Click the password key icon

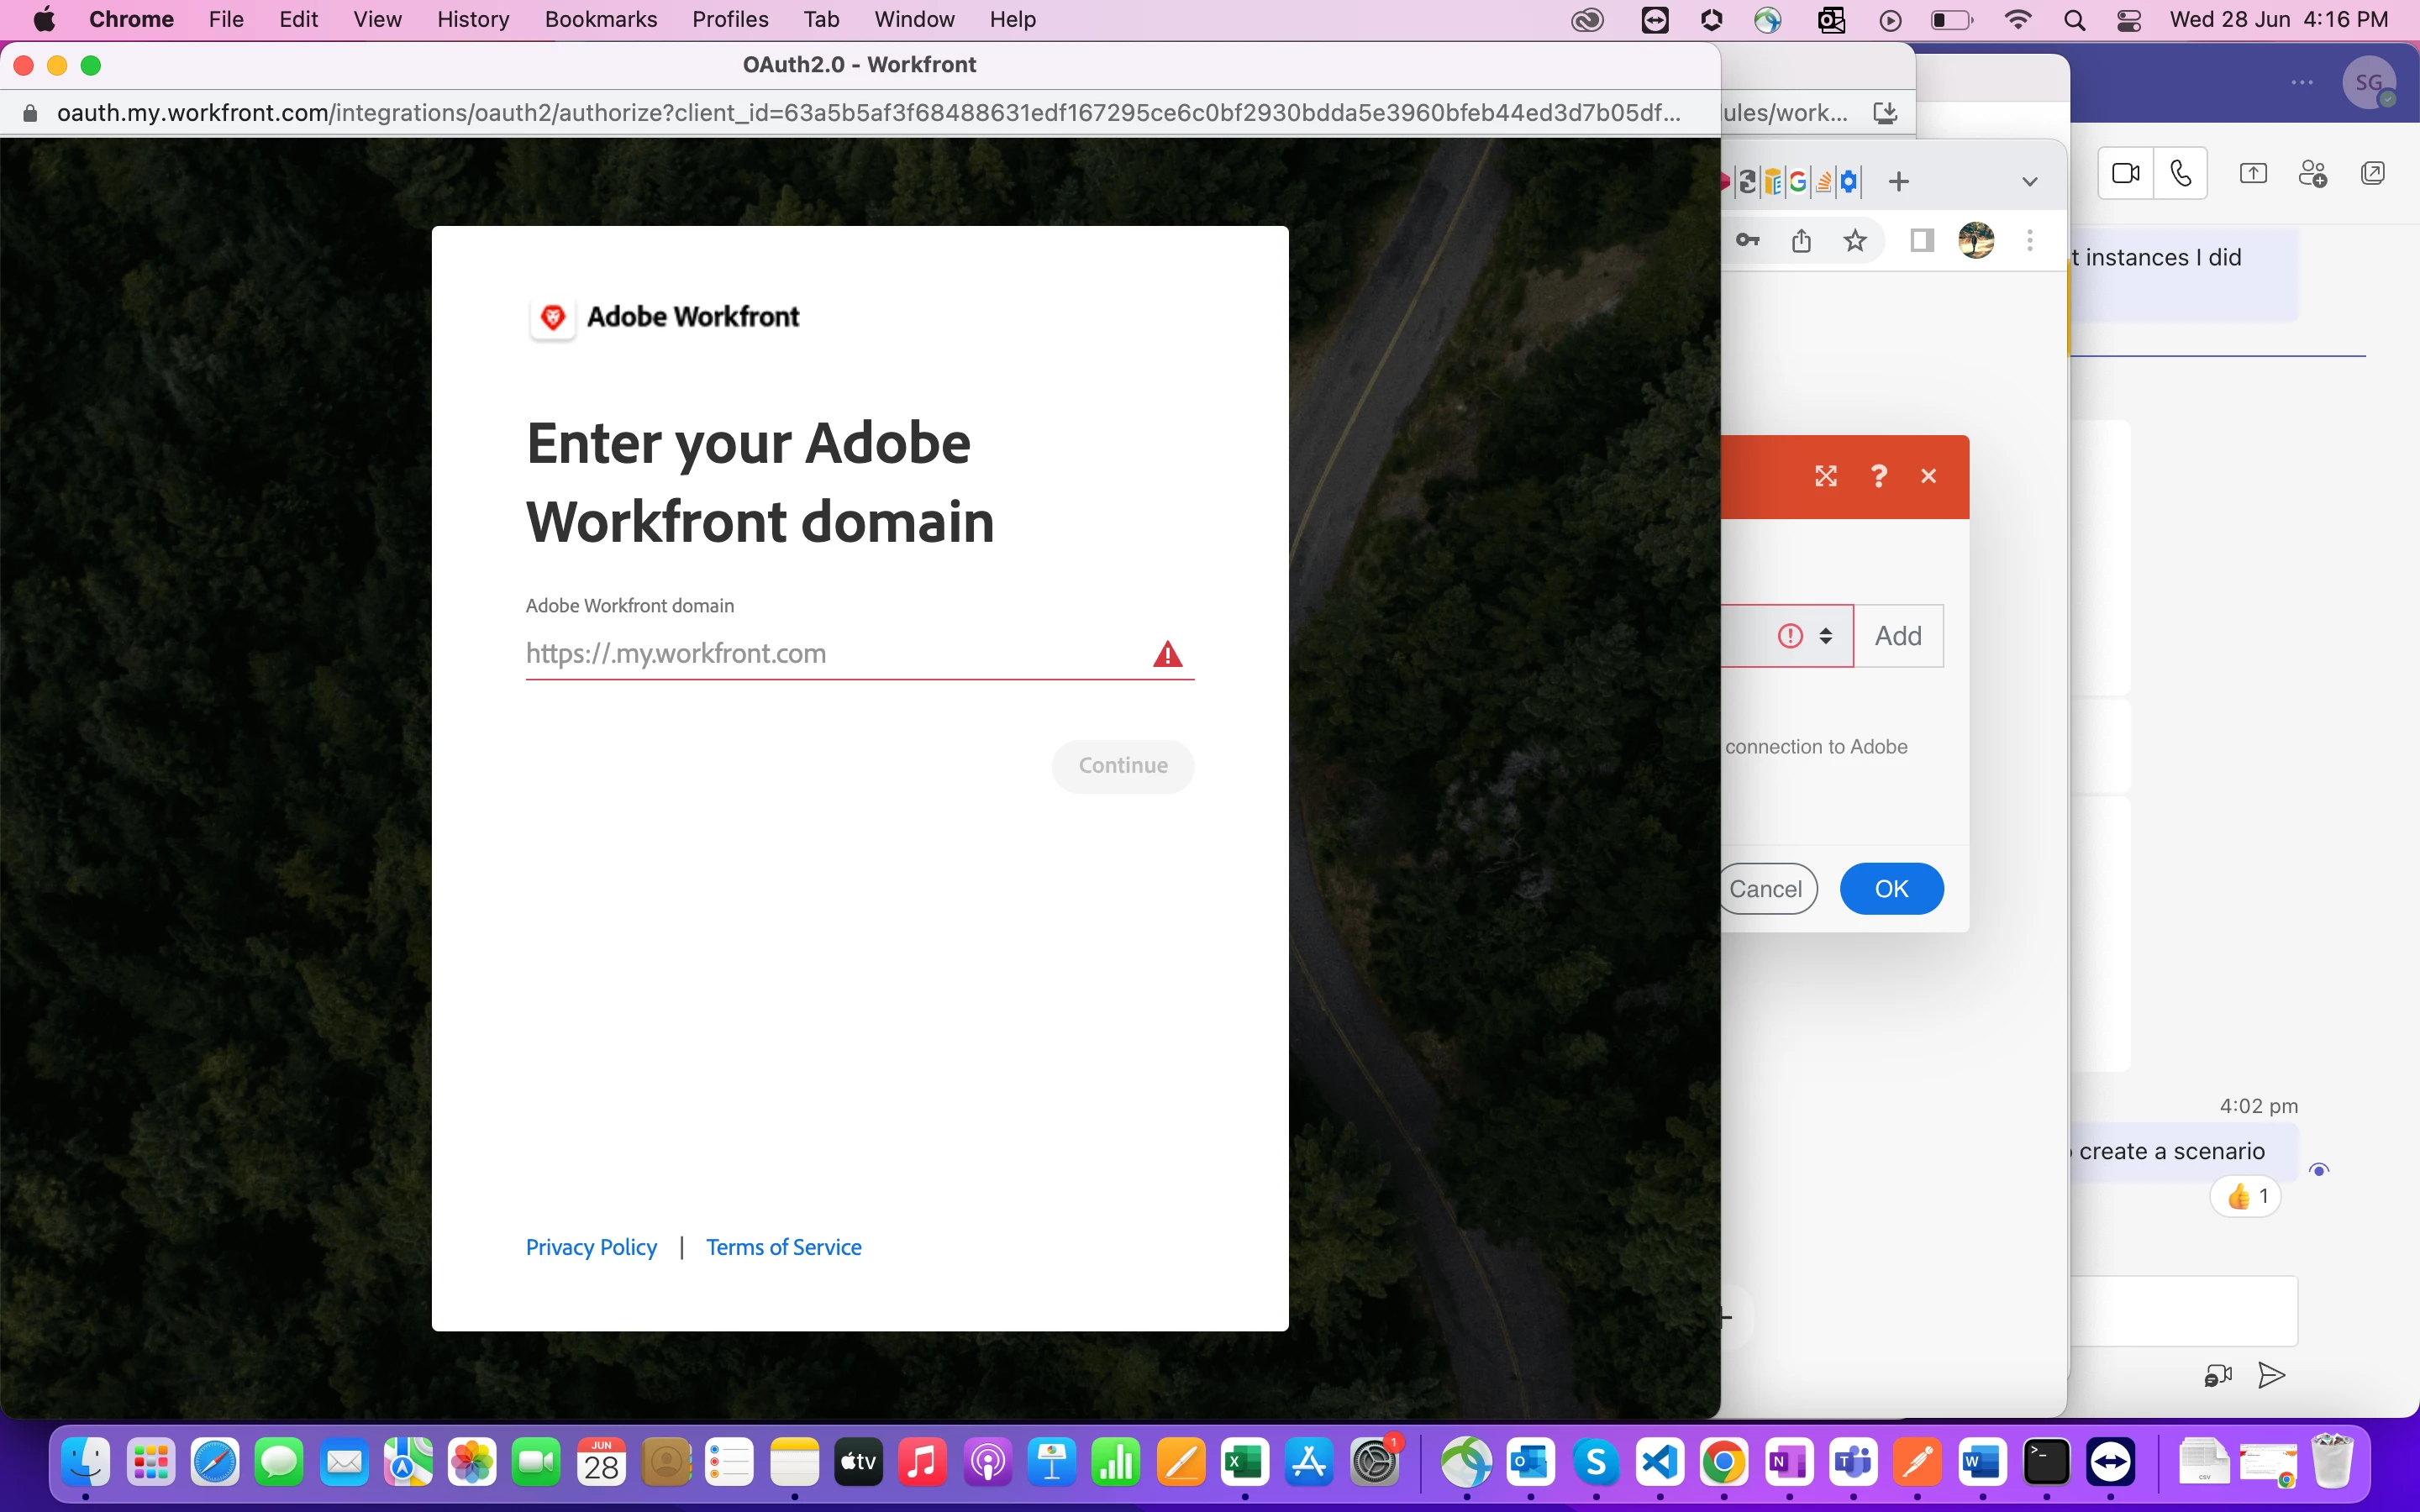click(x=1747, y=241)
